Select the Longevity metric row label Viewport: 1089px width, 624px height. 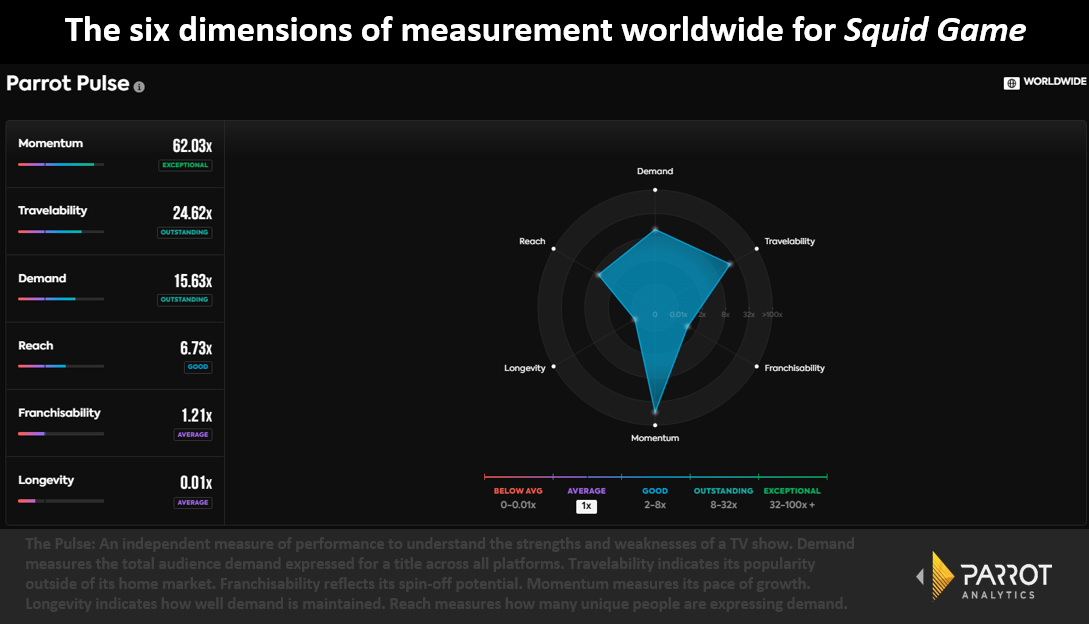pos(46,480)
